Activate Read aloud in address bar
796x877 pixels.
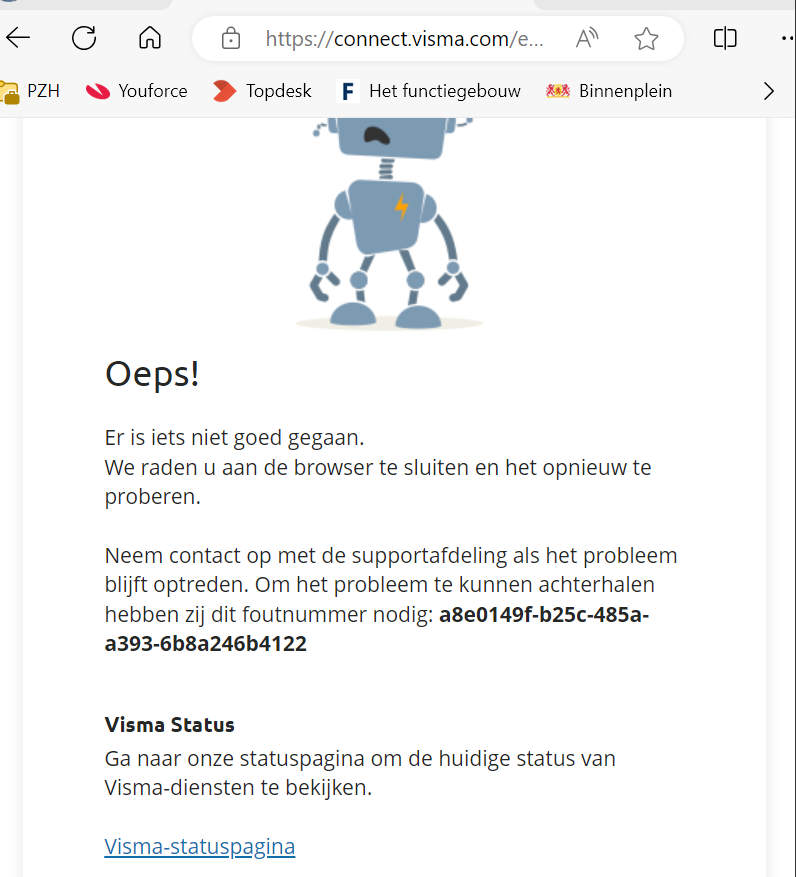point(587,39)
